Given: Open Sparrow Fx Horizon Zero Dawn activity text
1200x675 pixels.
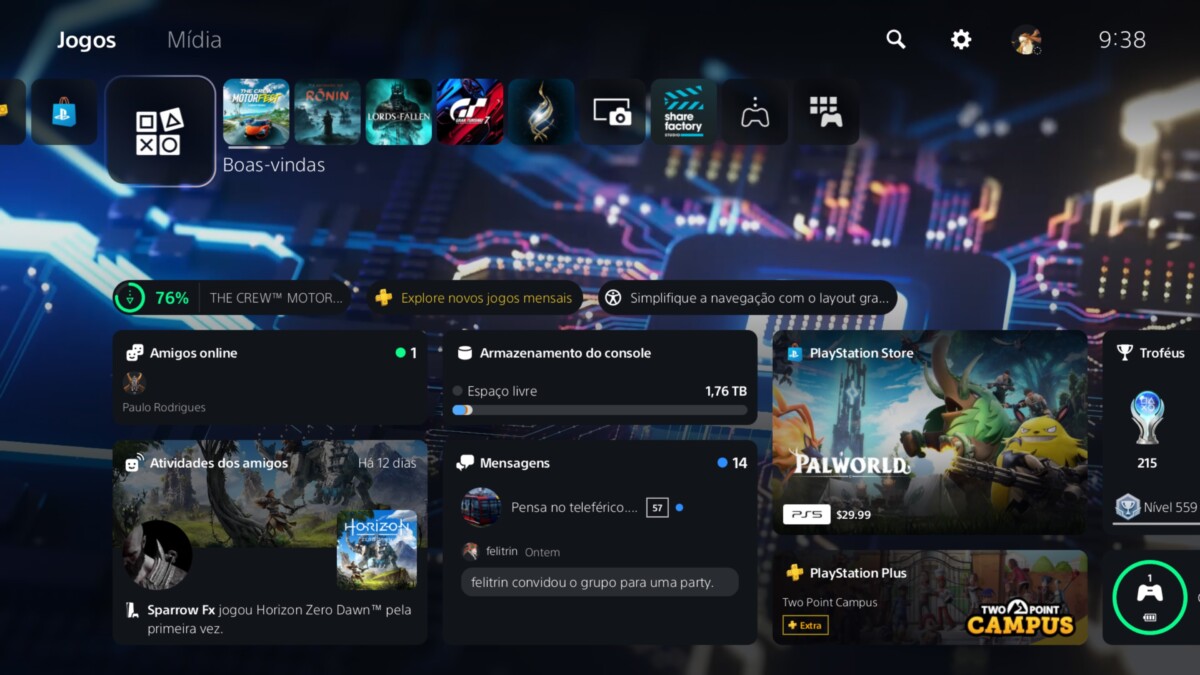Looking at the screenshot, I should [279, 619].
